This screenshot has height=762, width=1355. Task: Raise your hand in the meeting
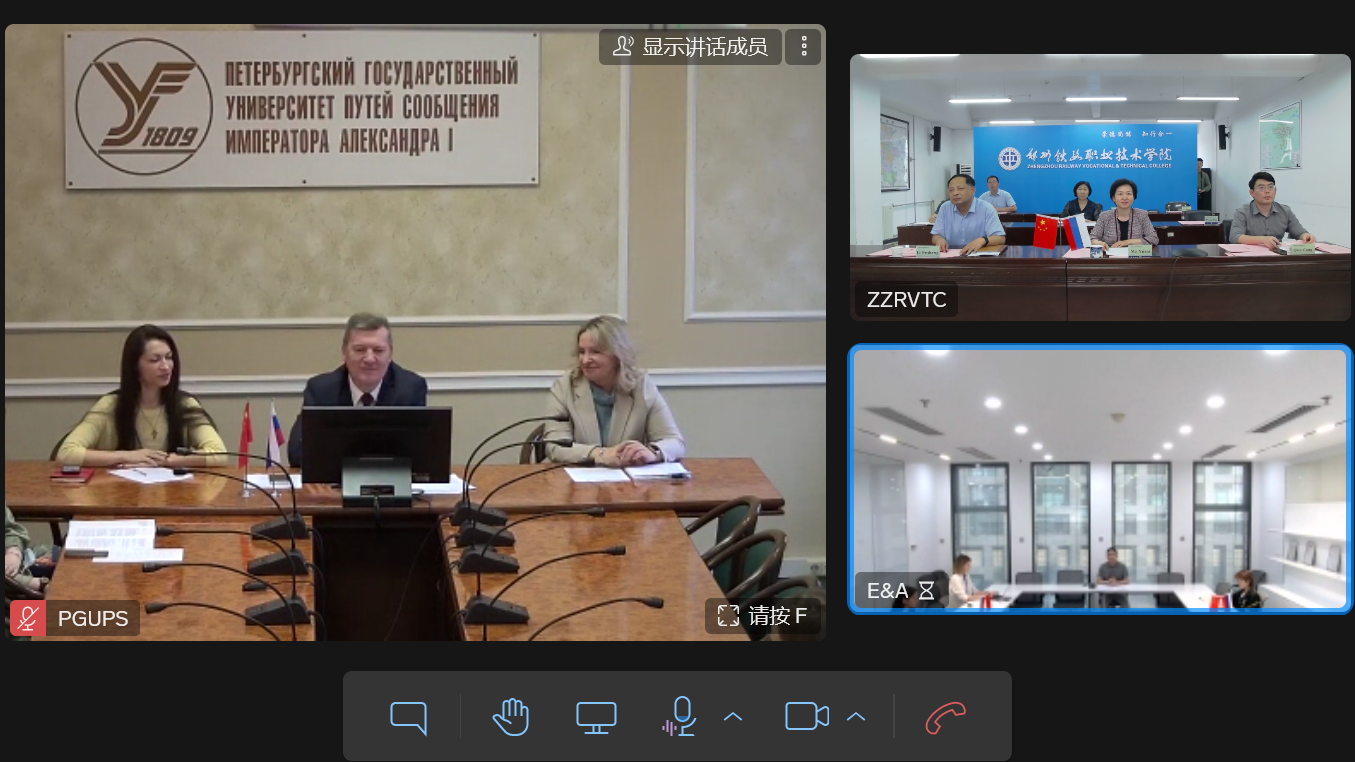(510, 717)
